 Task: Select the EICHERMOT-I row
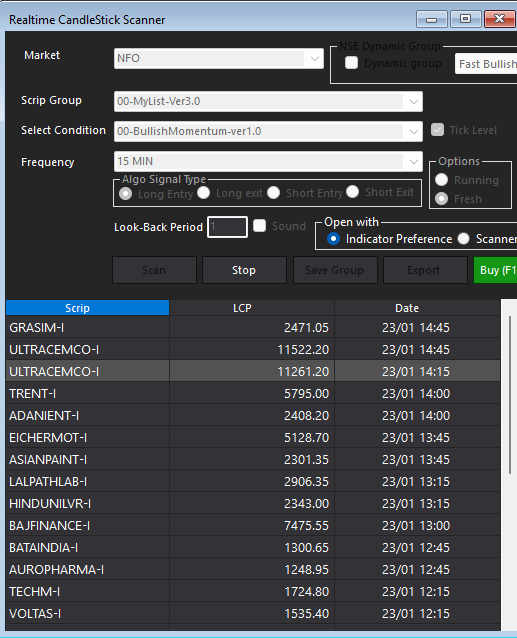tap(253, 437)
